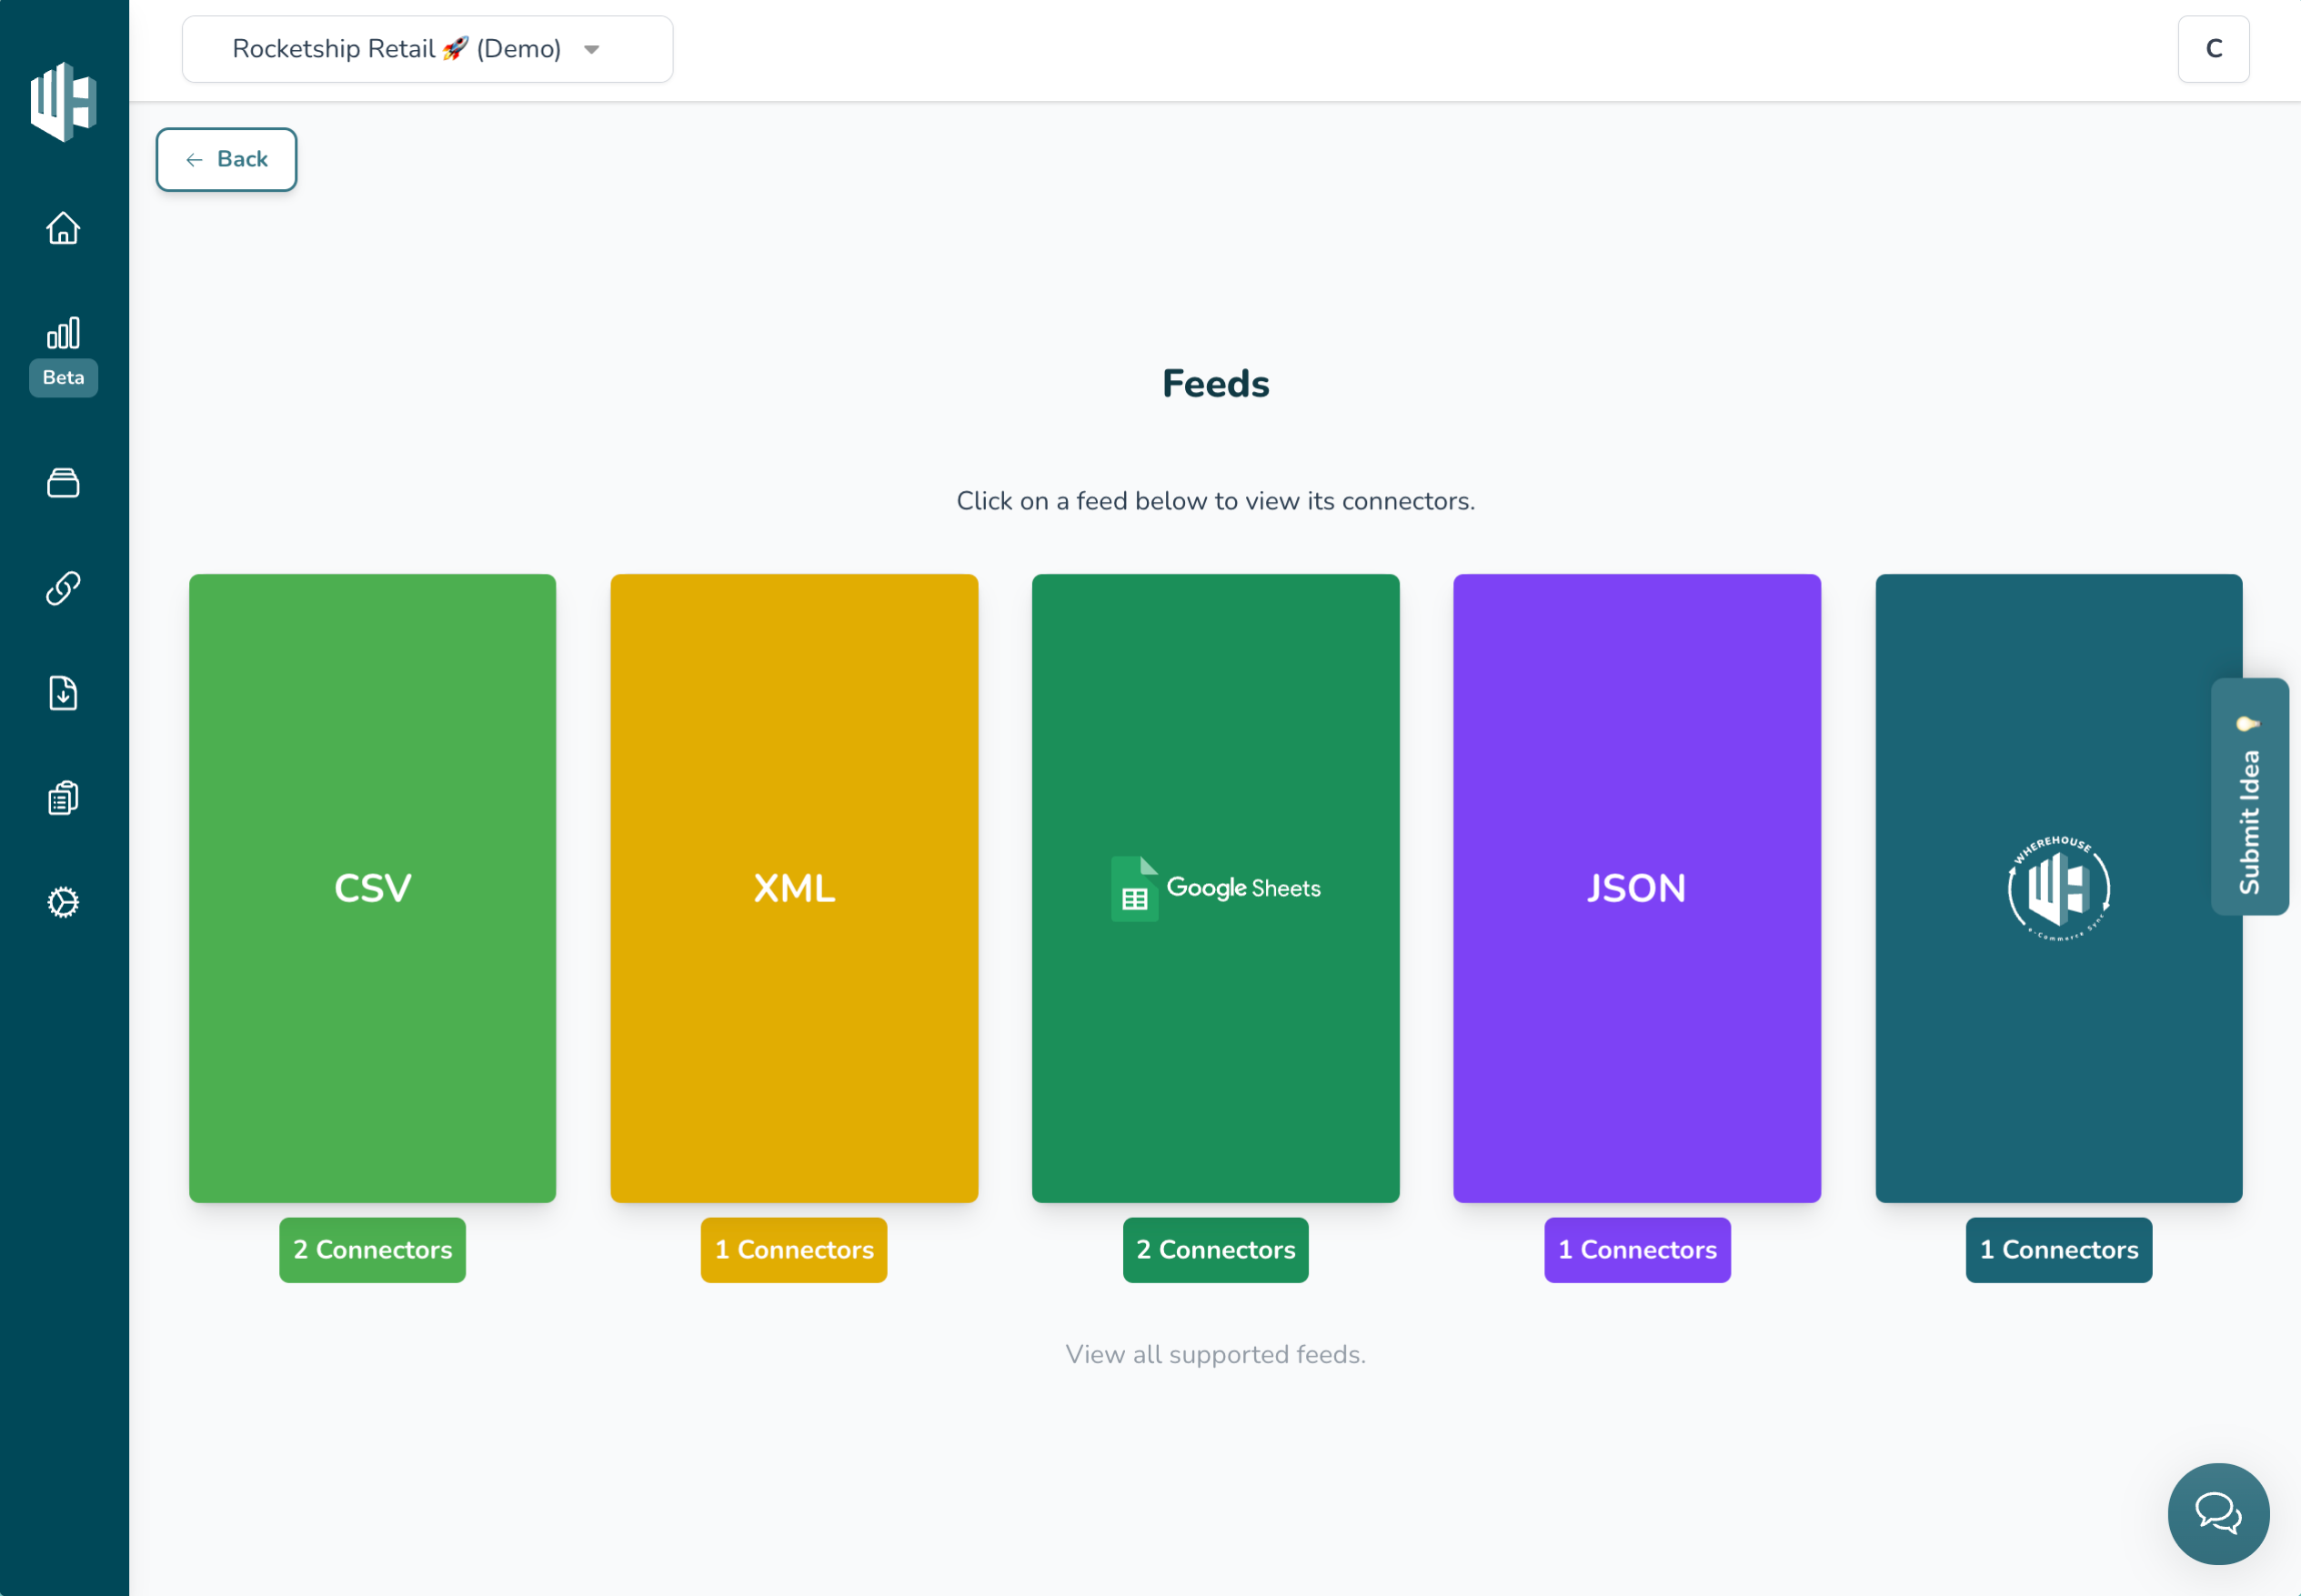Screen dimensions: 2301x1596
Task: Open the user avatar C menu
Action: point(2212,49)
